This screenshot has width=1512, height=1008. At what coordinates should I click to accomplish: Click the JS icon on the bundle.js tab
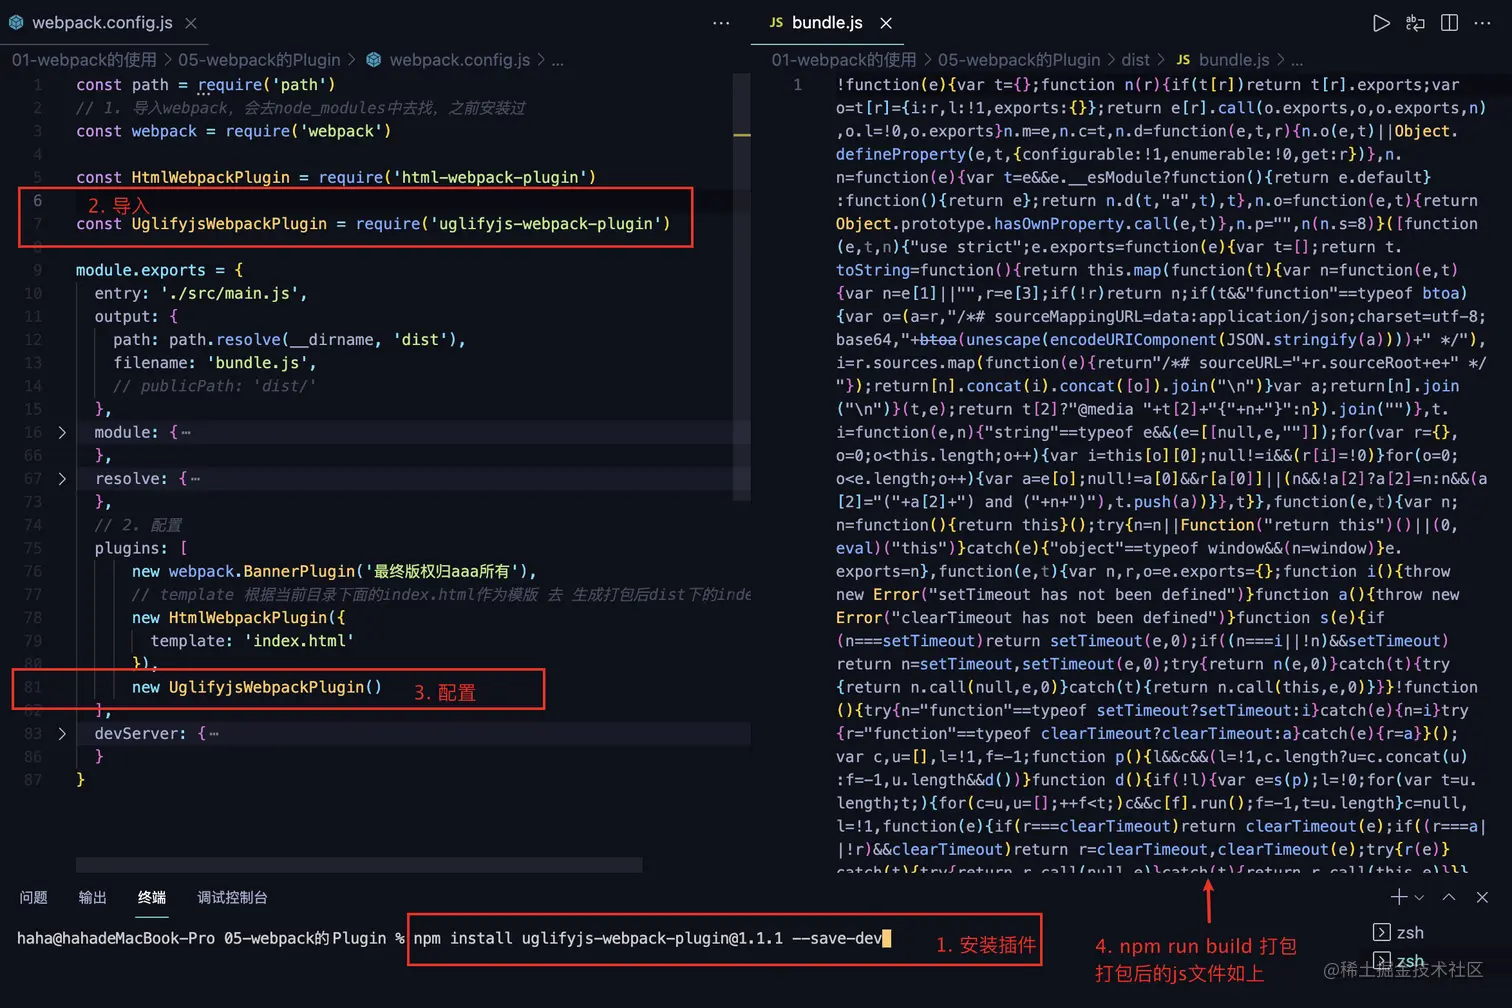tap(776, 22)
